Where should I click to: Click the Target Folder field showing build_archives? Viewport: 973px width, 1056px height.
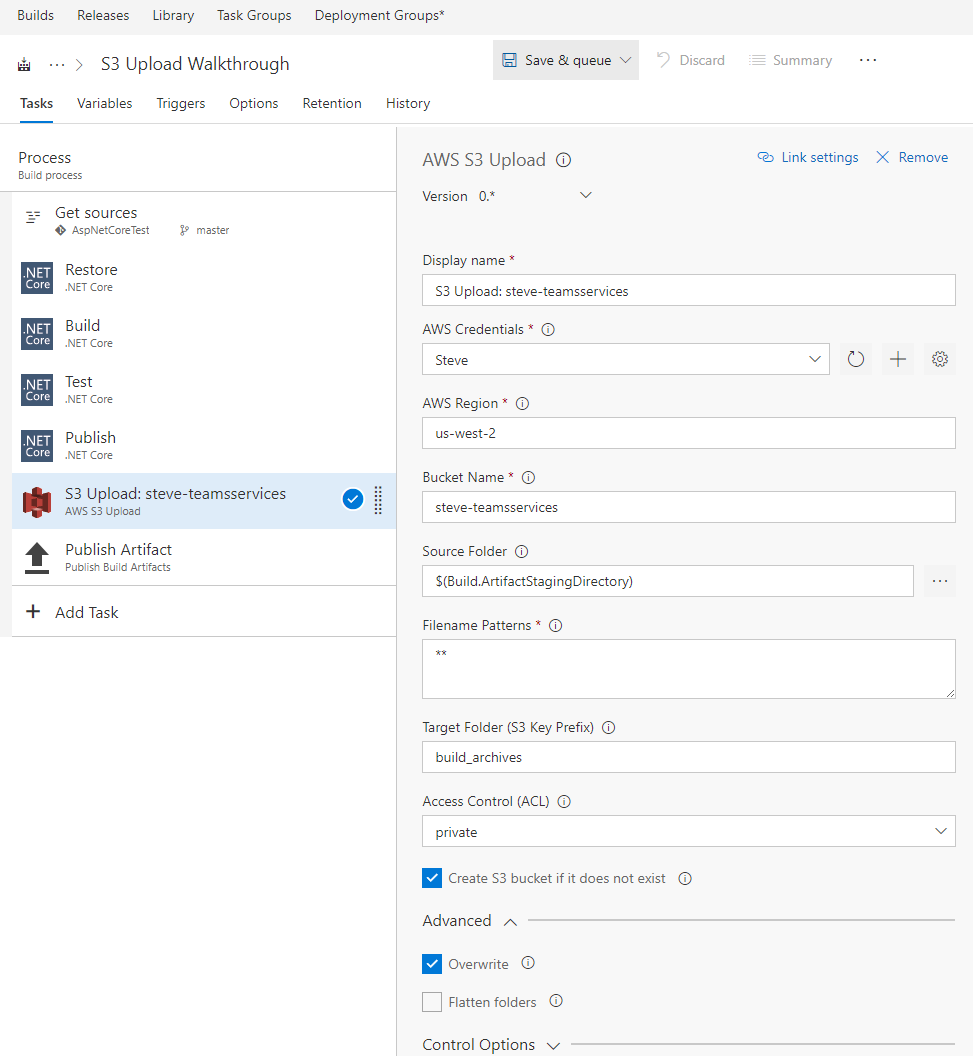point(689,757)
